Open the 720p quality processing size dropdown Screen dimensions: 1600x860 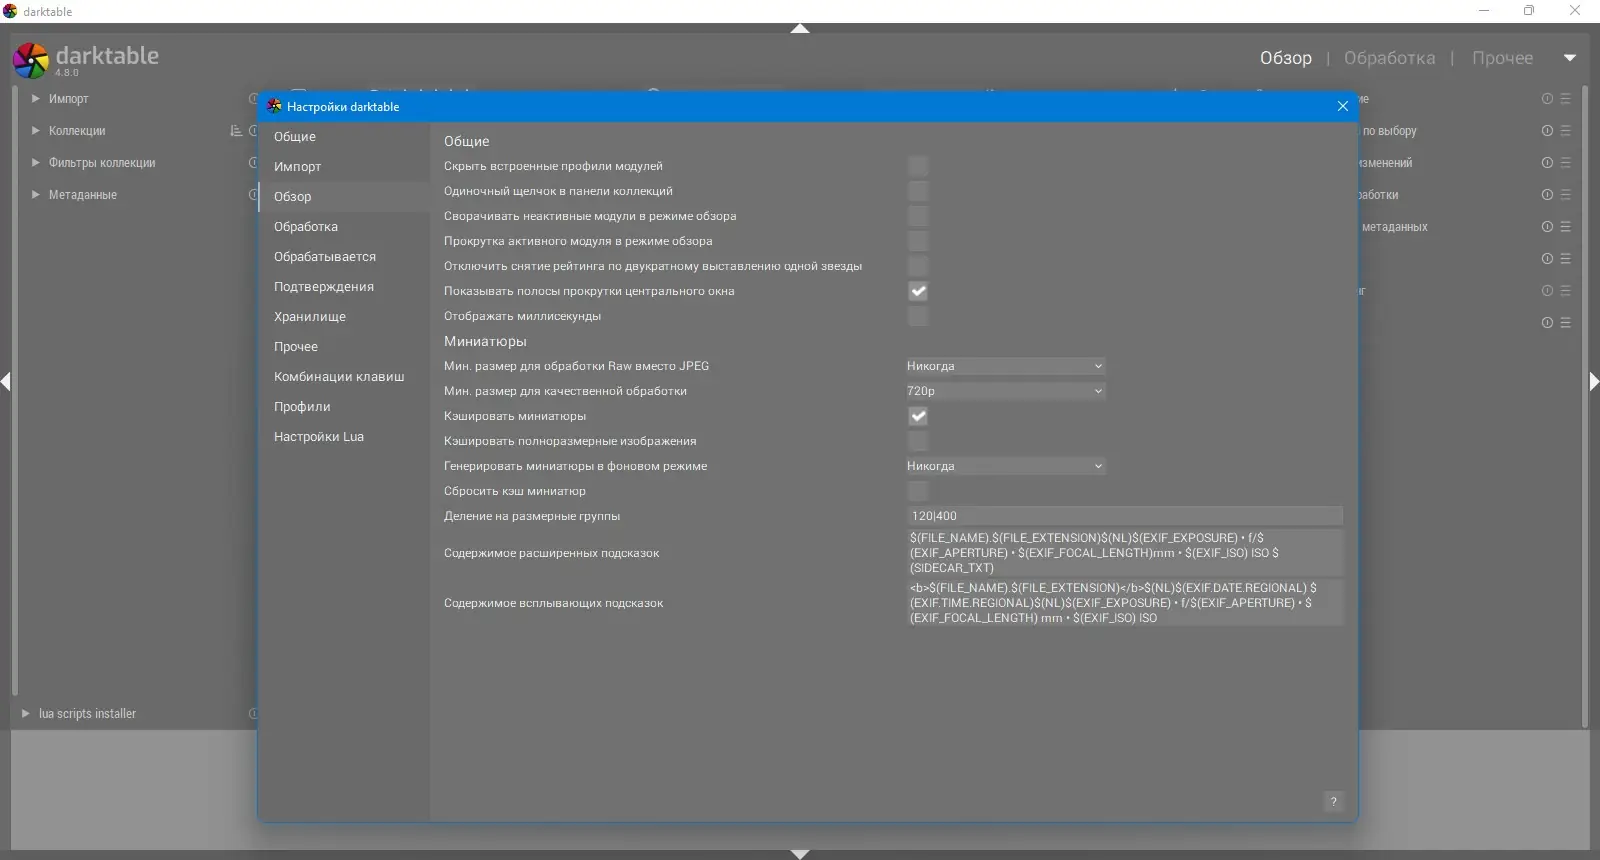(1005, 391)
